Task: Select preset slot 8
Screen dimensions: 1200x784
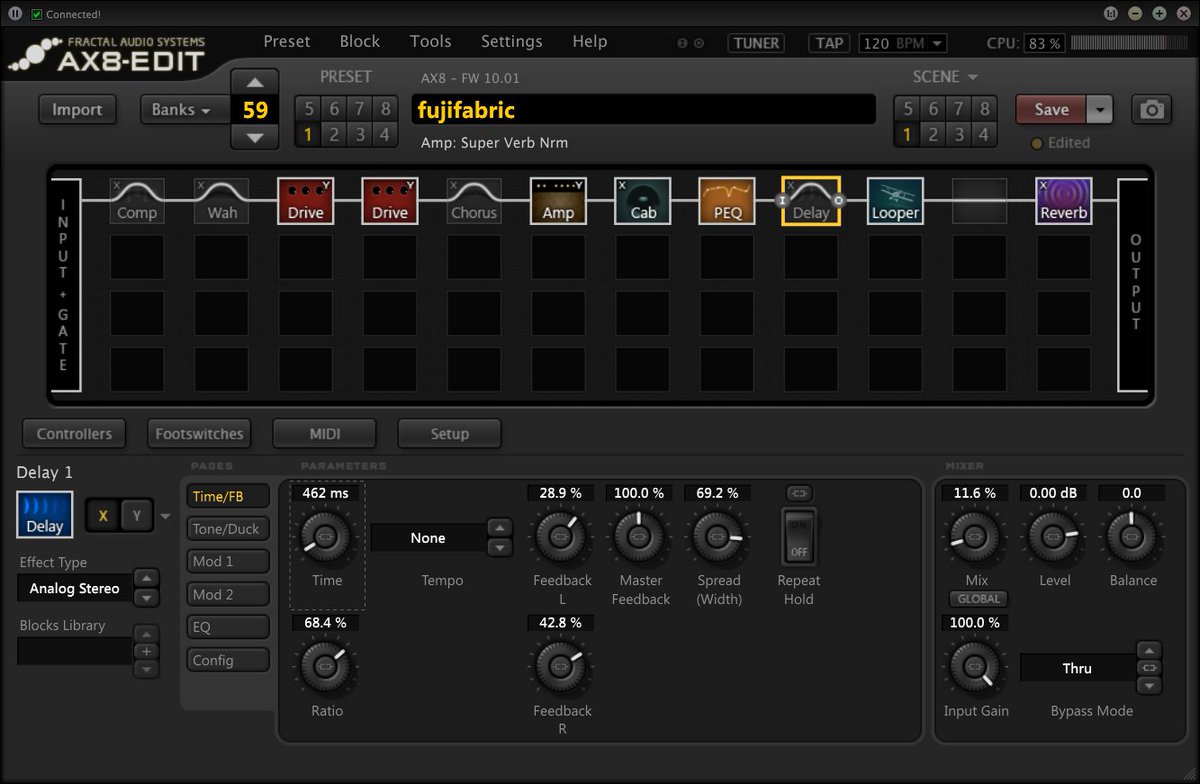Action: click(x=384, y=109)
